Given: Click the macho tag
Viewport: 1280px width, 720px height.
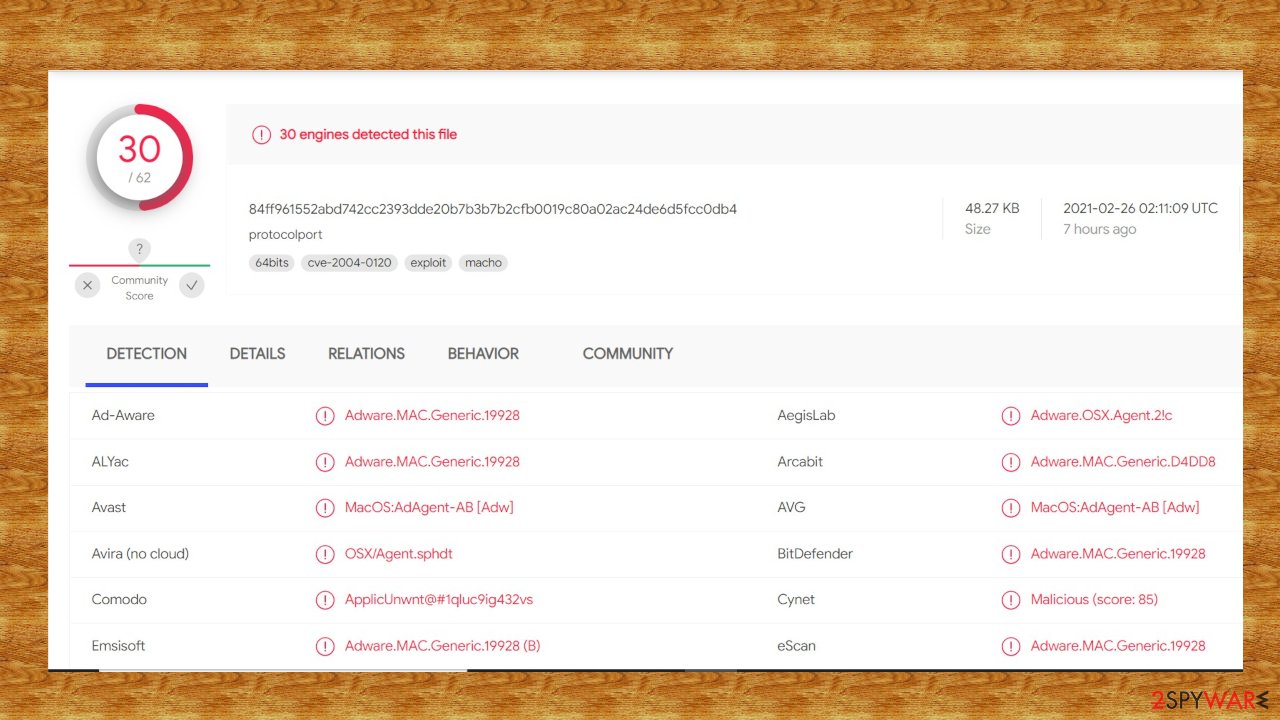Looking at the screenshot, I should (x=484, y=263).
